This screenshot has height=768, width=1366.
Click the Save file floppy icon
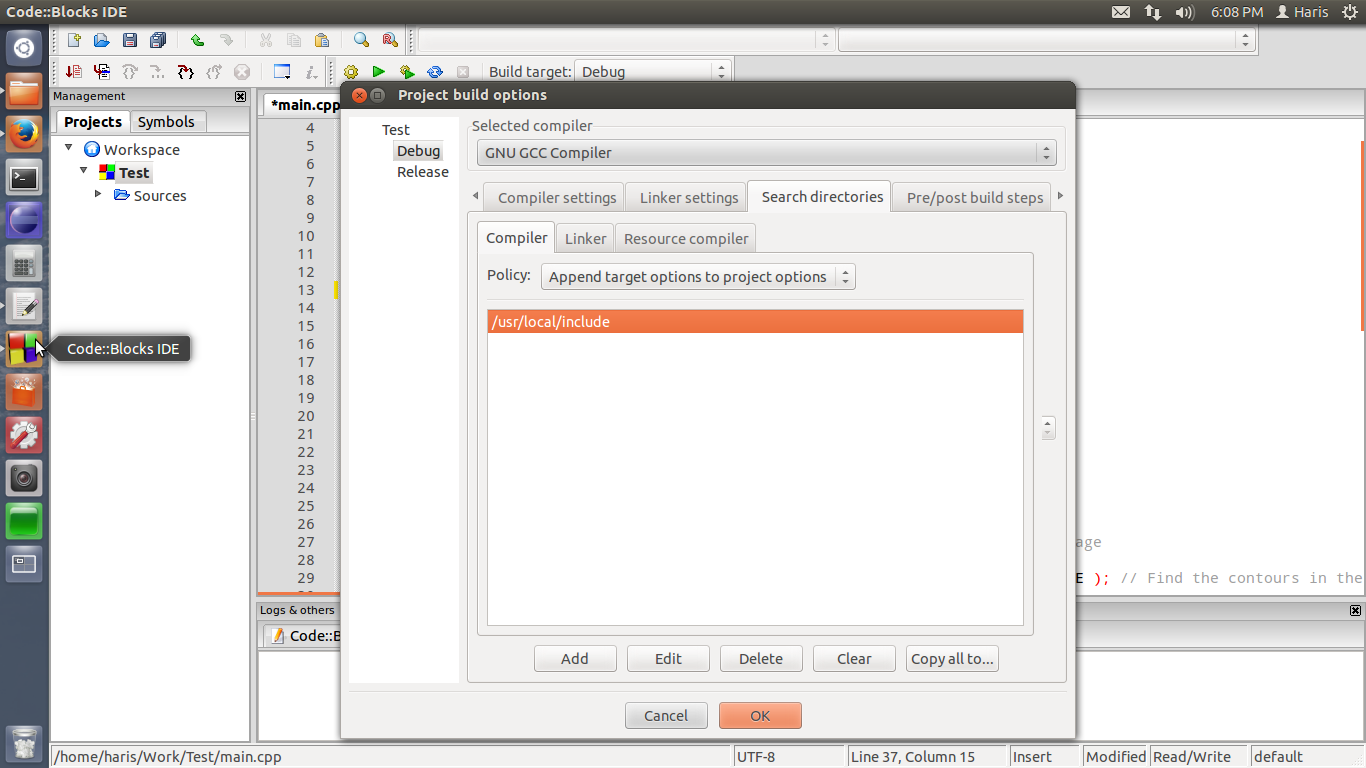pyautogui.click(x=129, y=40)
